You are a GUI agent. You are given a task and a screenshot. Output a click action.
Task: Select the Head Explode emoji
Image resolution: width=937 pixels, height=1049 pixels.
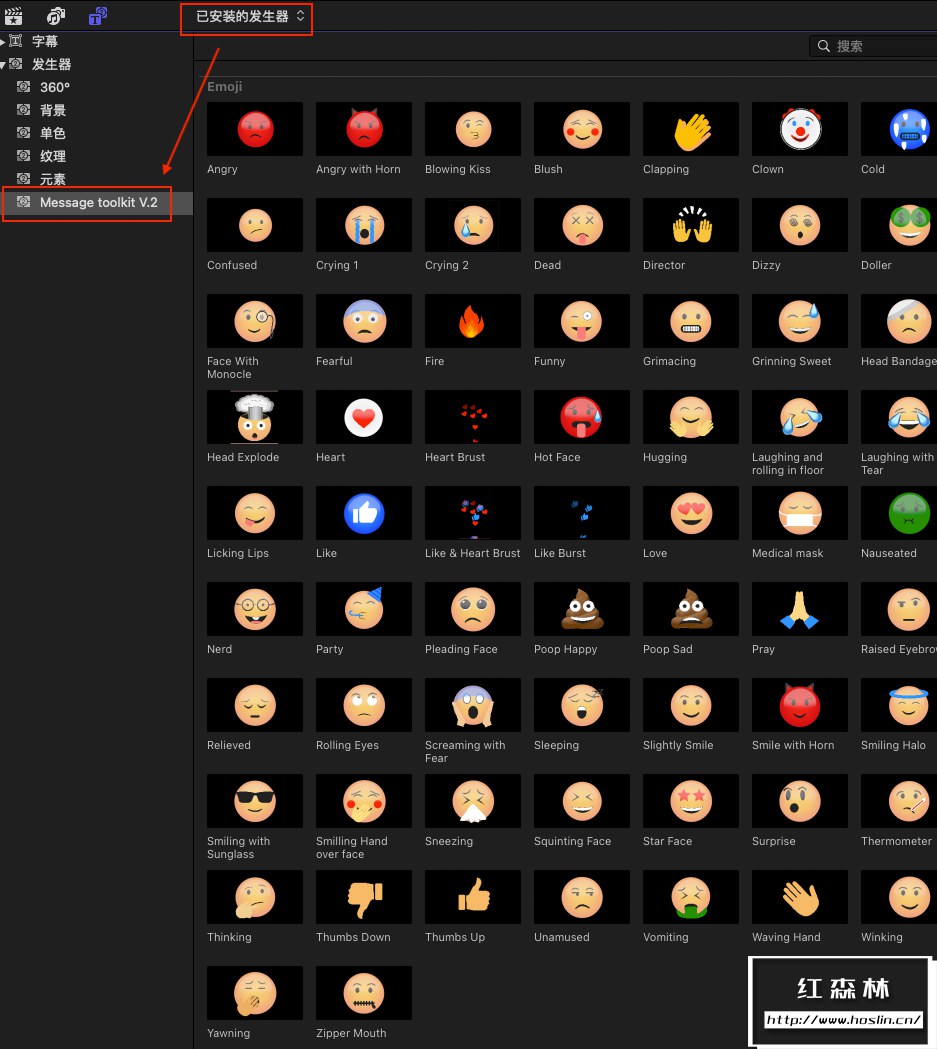[x=255, y=417]
